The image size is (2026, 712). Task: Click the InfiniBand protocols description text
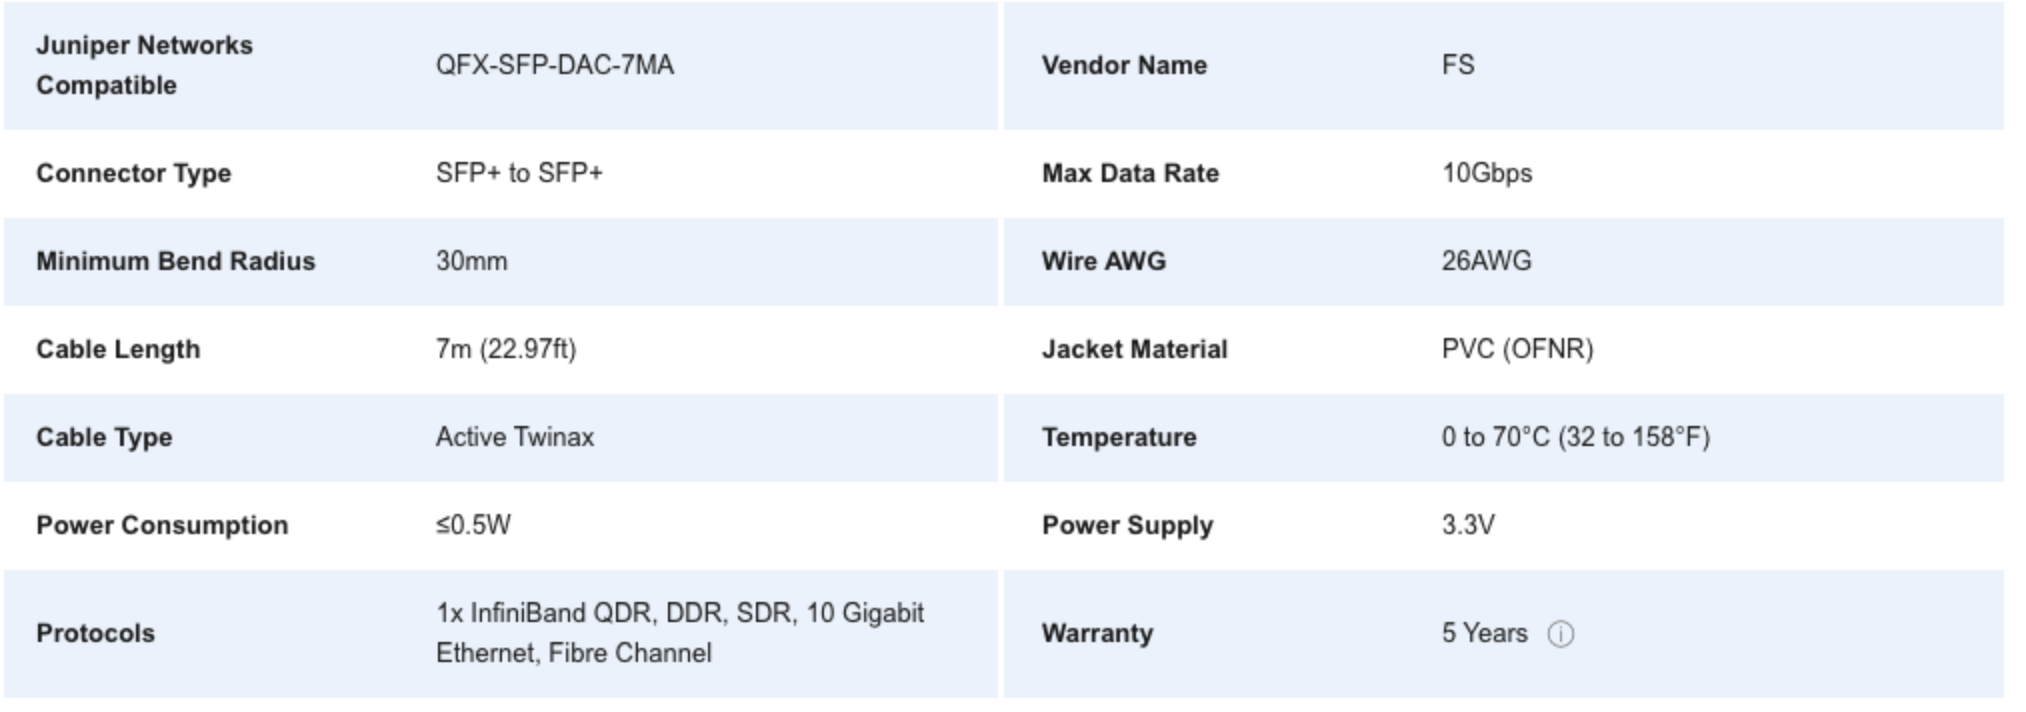(x=679, y=633)
